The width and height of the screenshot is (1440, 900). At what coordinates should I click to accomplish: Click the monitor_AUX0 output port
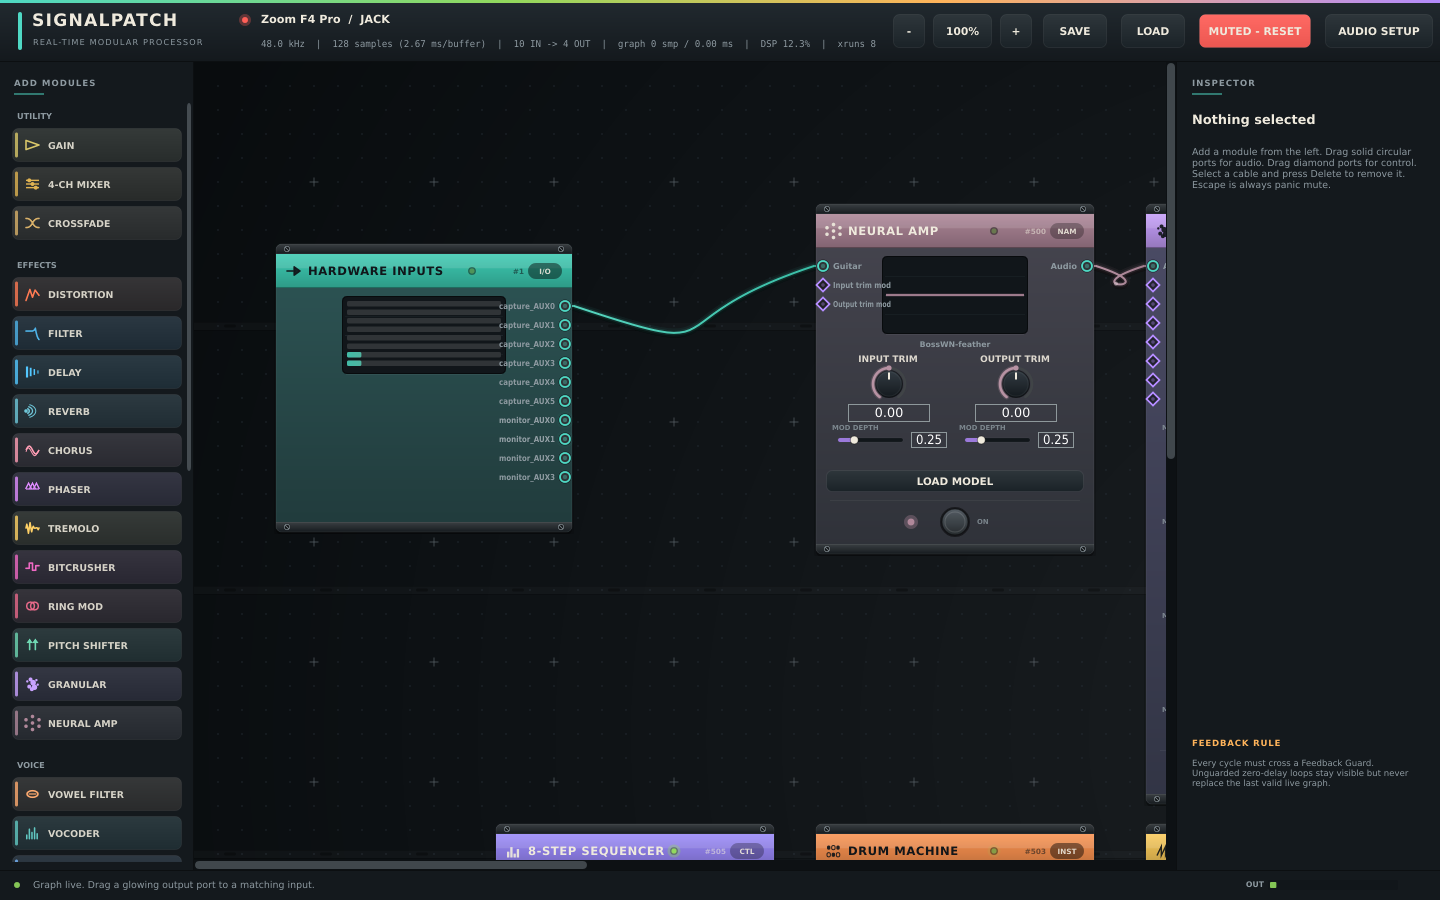tap(565, 420)
